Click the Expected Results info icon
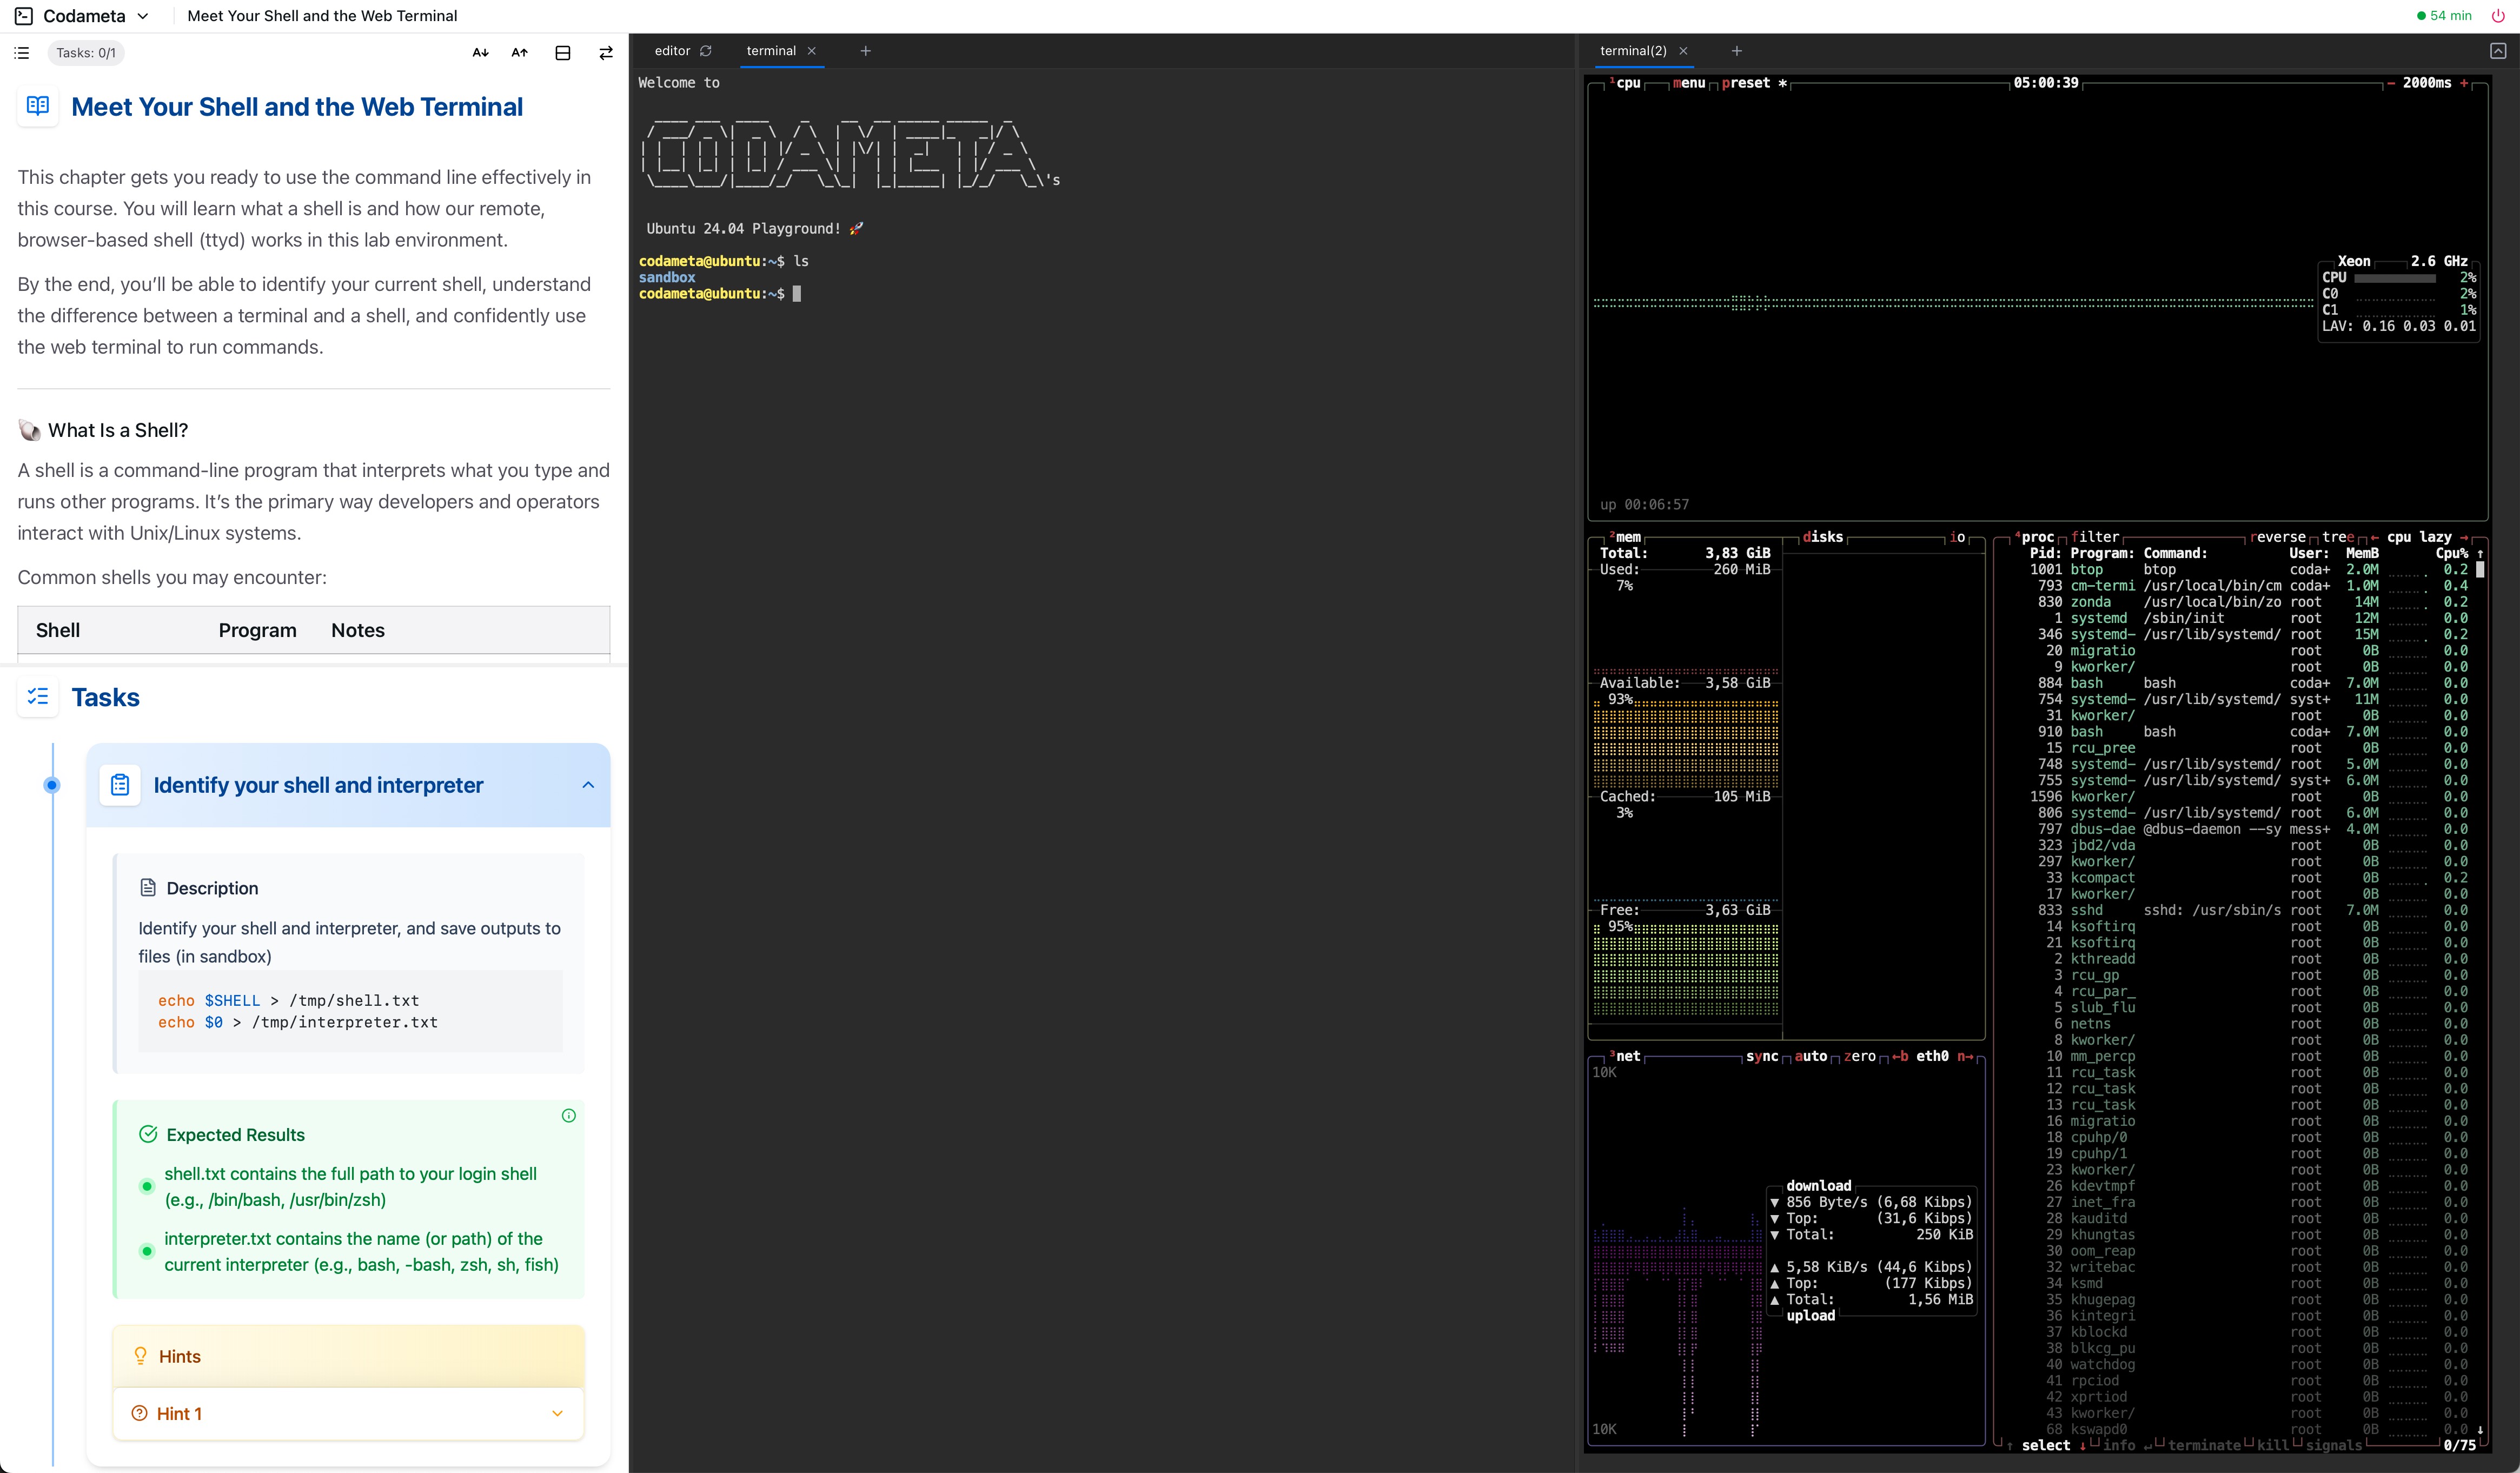This screenshot has width=2520, height=1473. [568, 1115]
